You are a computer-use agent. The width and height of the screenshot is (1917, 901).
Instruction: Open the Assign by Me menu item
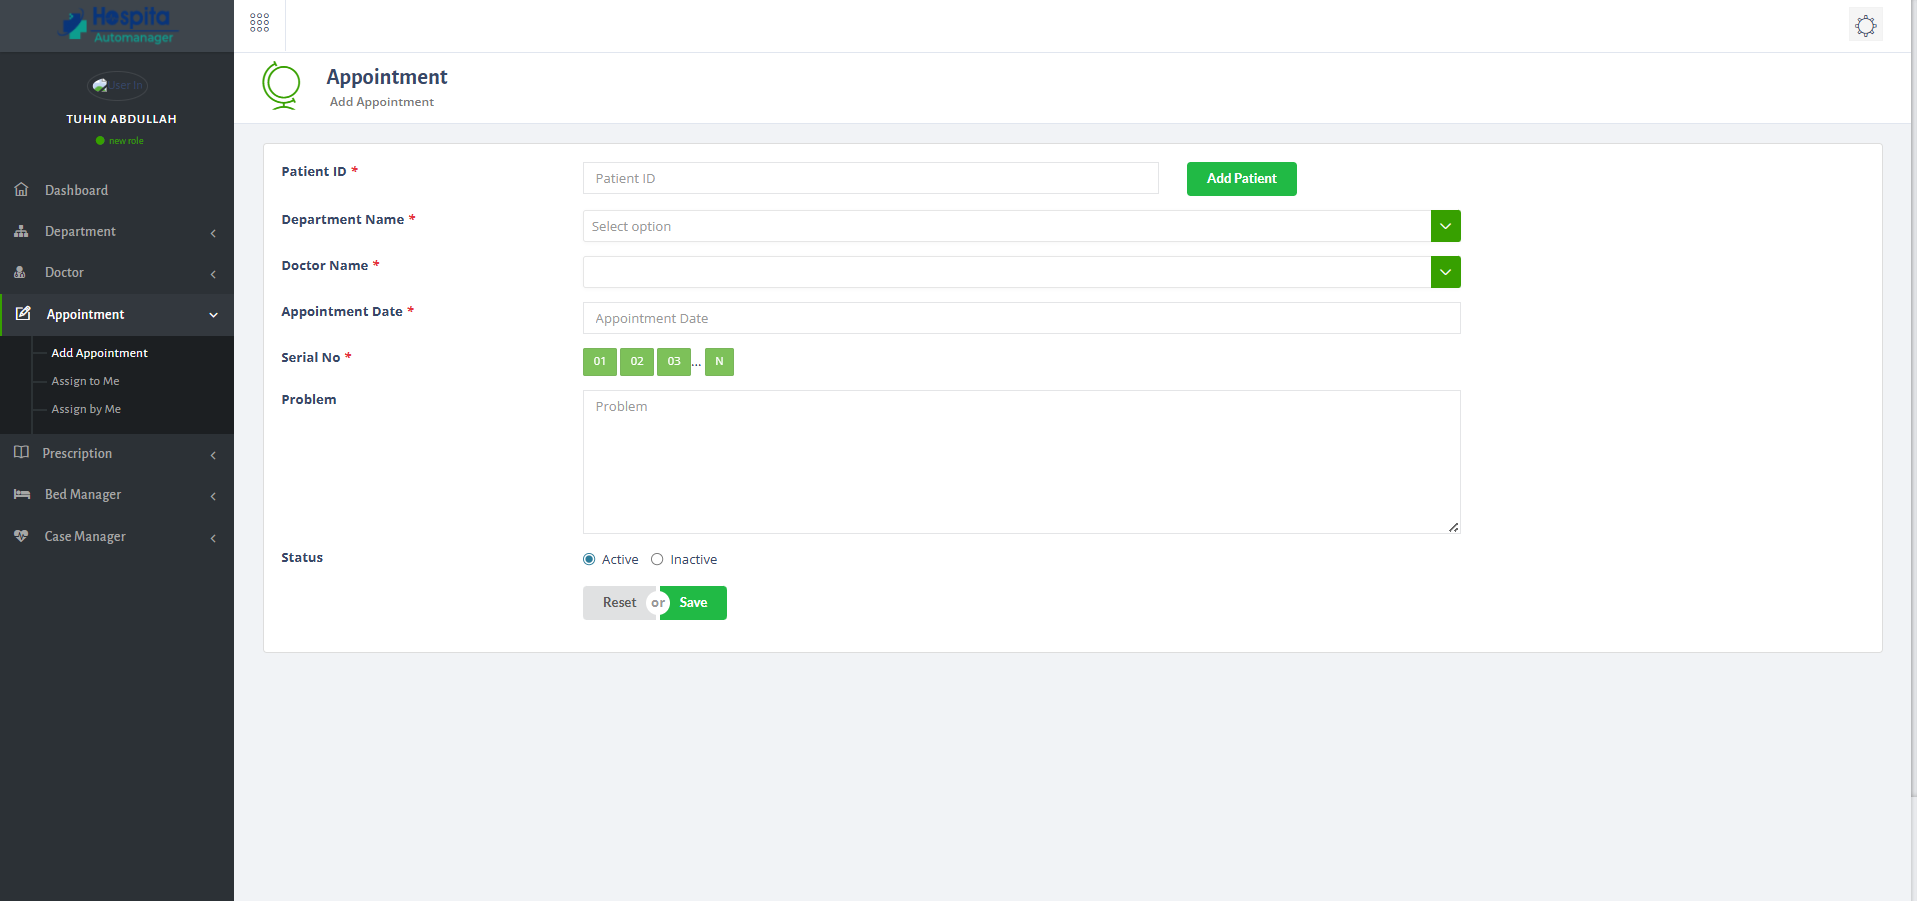pos(85,408)
